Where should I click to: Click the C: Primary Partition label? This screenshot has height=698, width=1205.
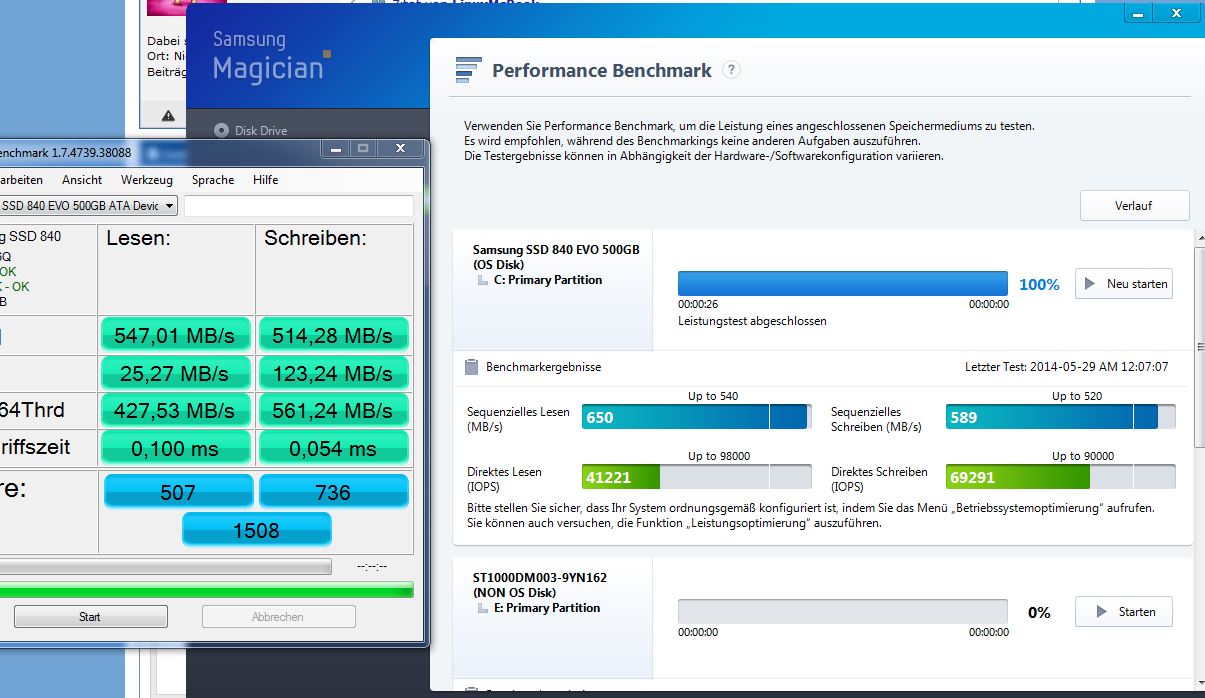tap(548, 280)
